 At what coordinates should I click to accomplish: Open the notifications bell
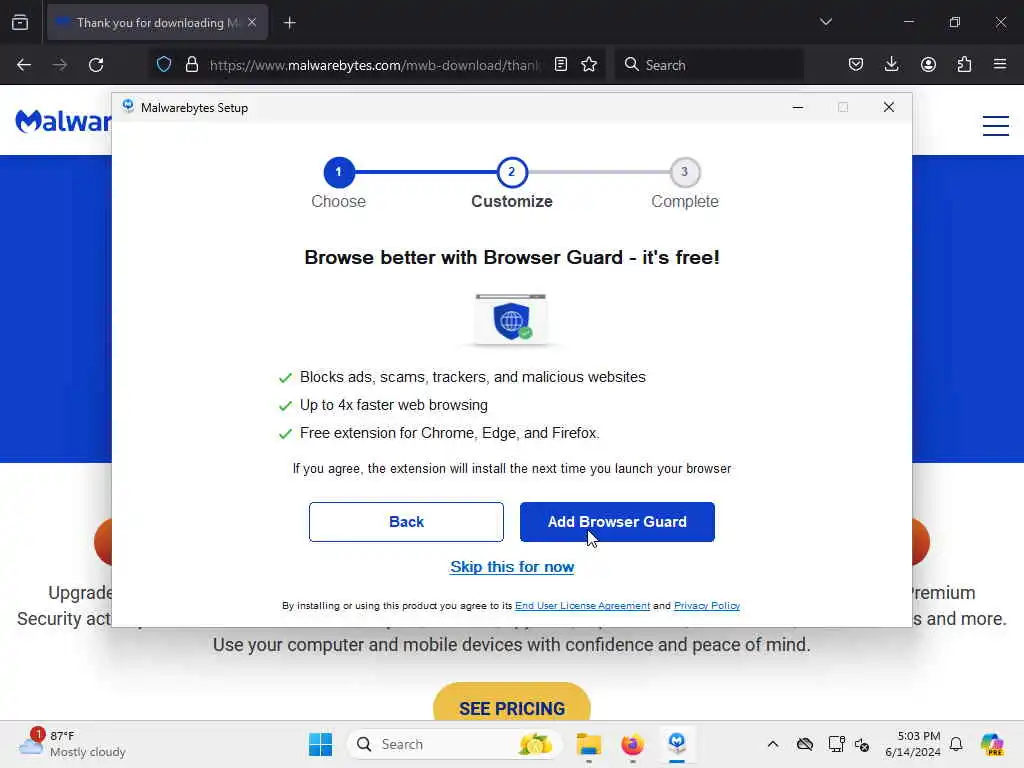tap(956, 744)
